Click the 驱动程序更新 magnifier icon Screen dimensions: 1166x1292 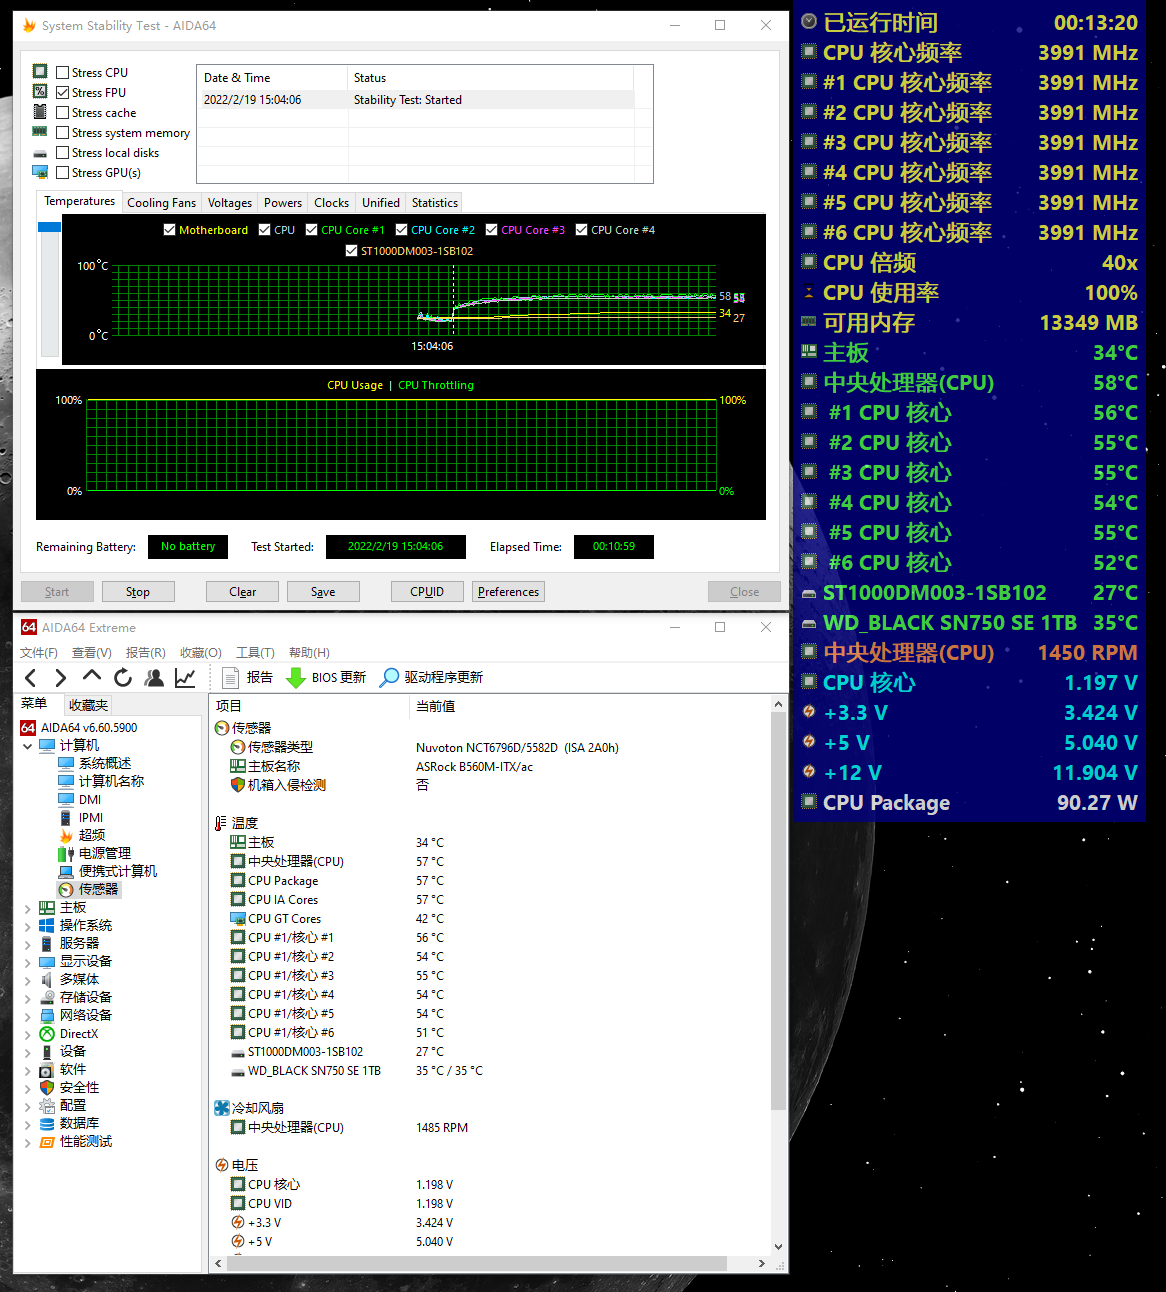[389, 678]
